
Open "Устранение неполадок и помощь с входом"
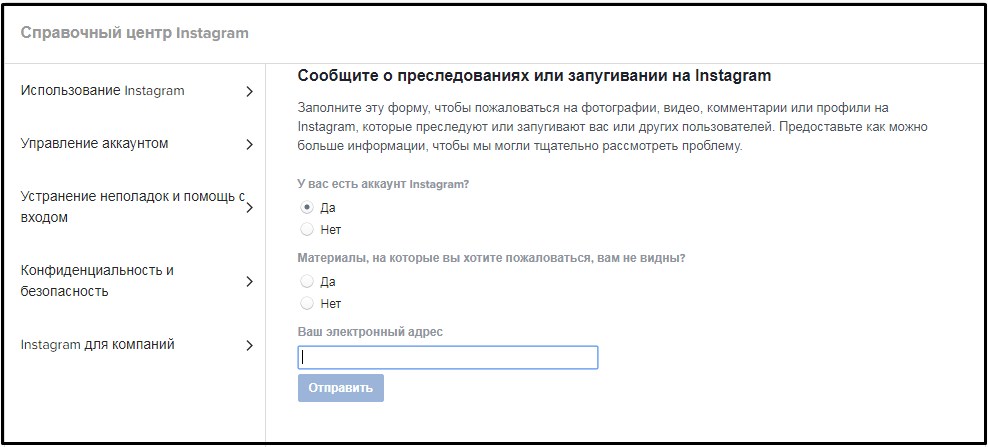(x=130, y=206)
